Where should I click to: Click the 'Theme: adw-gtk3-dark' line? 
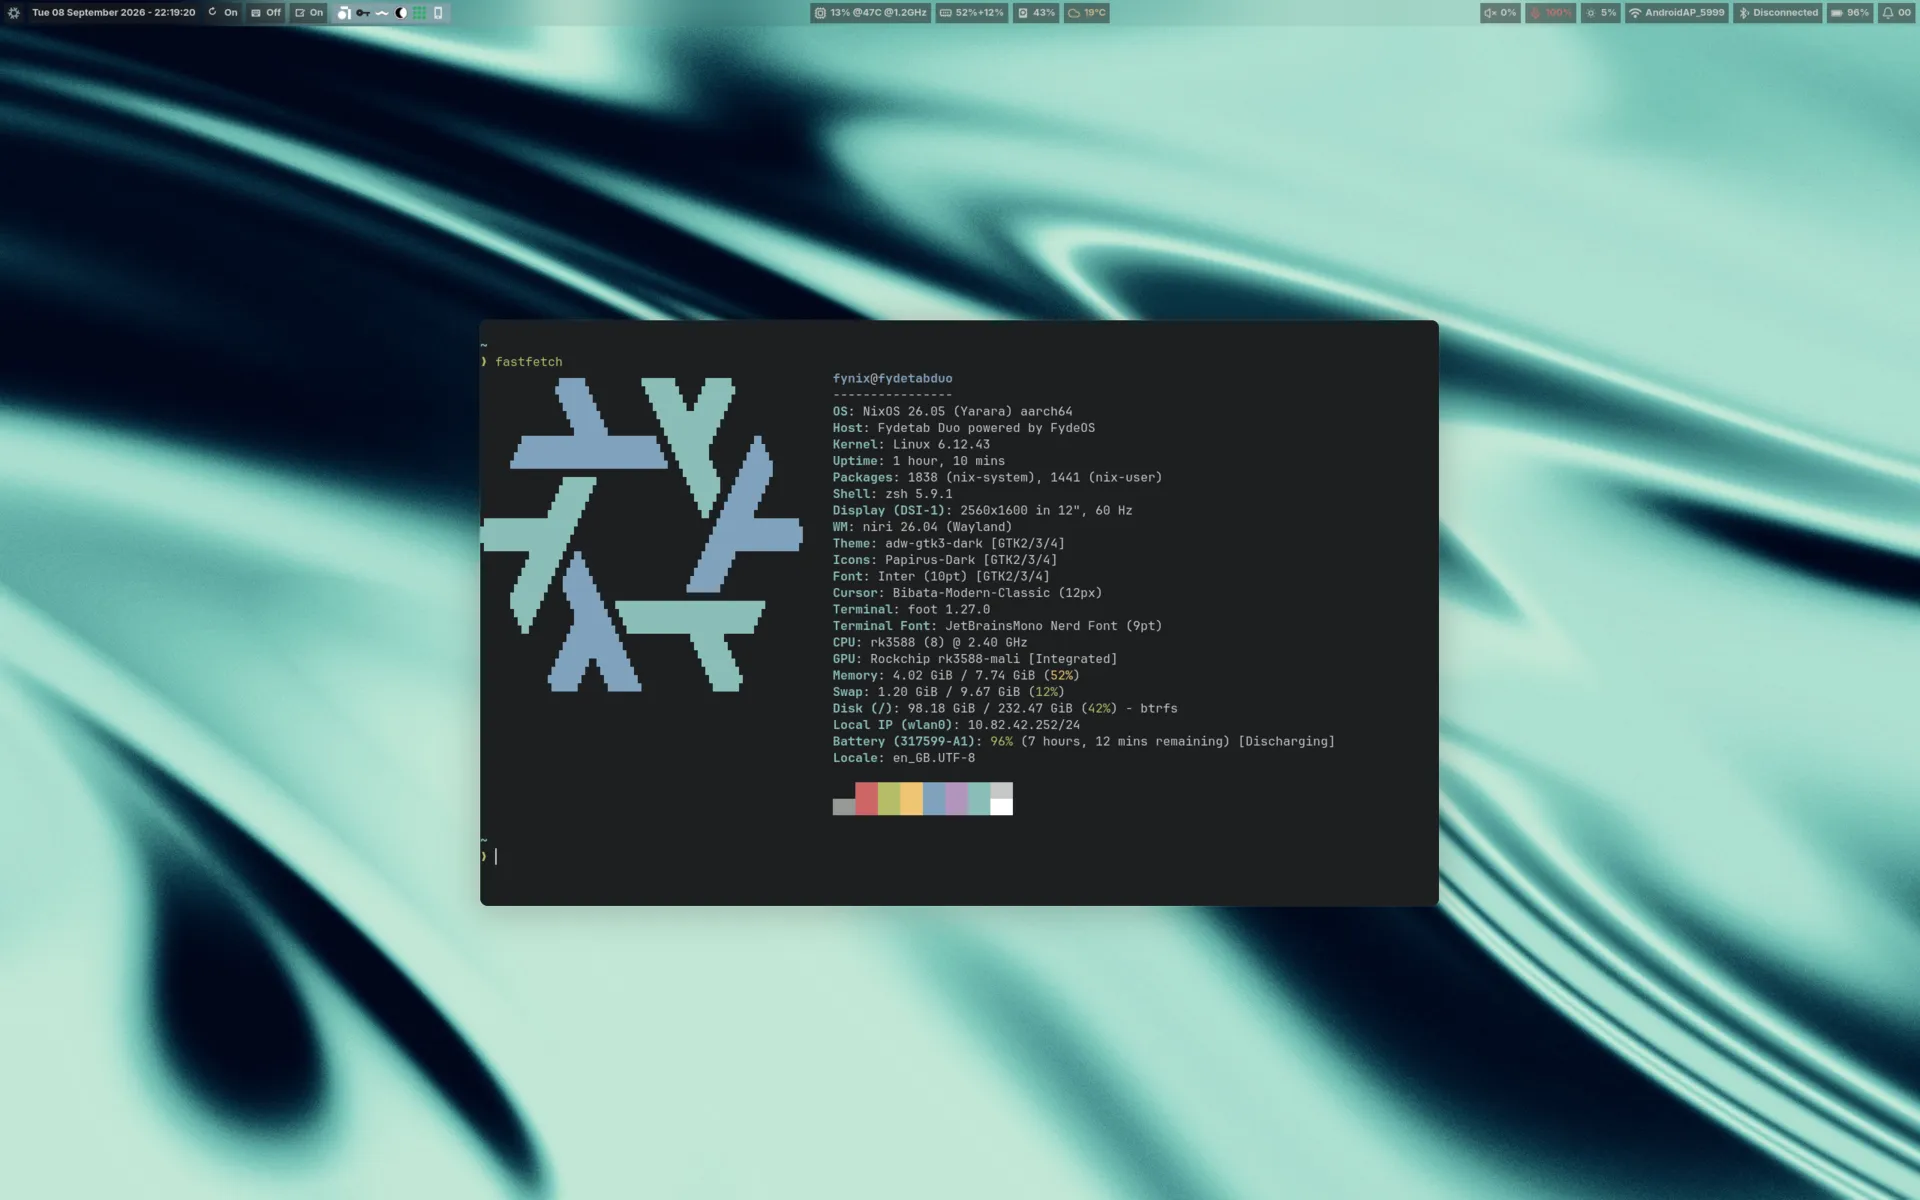click(949, 543)
